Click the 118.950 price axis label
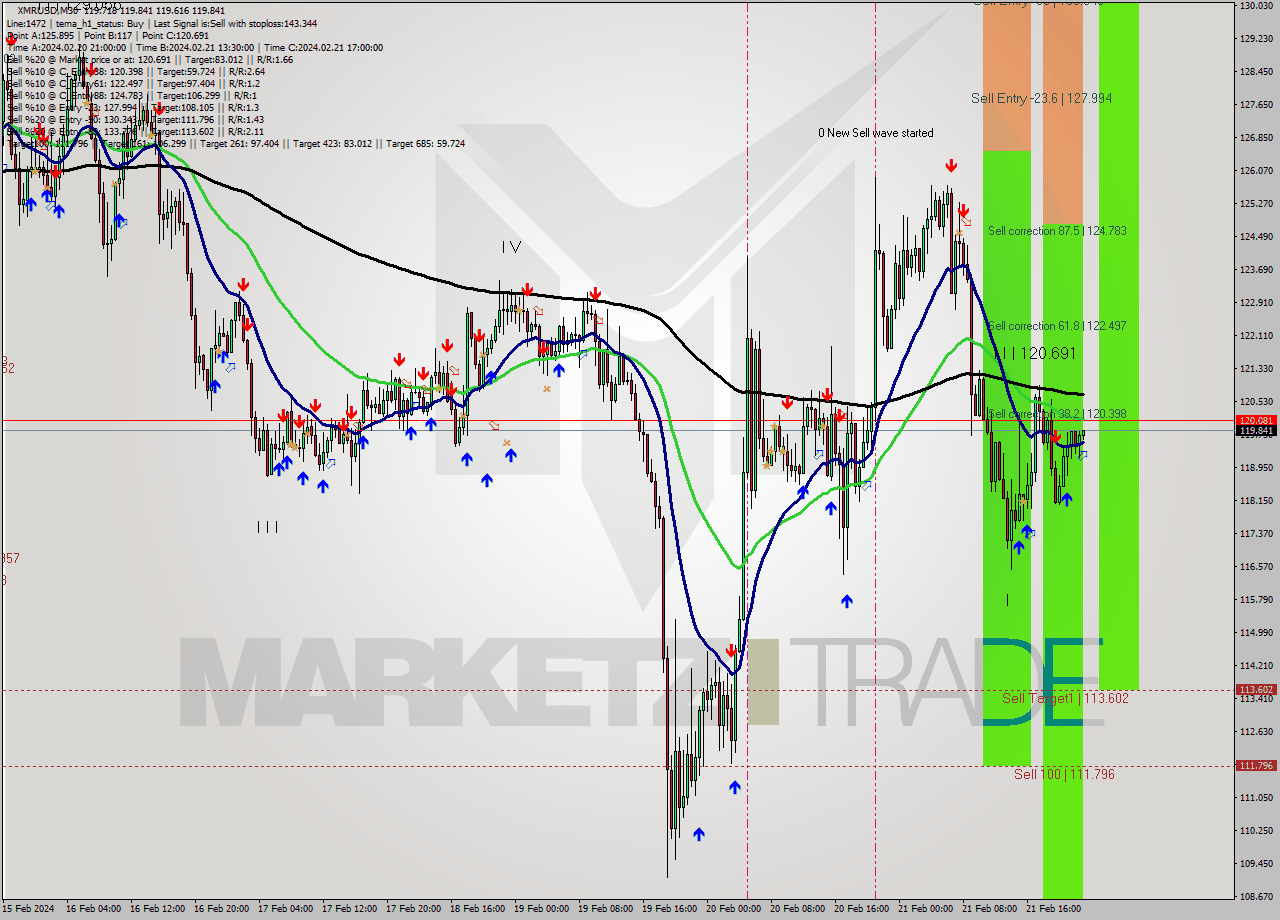Viewport: 1280px width, 920px height. (x=1255, y=467)
